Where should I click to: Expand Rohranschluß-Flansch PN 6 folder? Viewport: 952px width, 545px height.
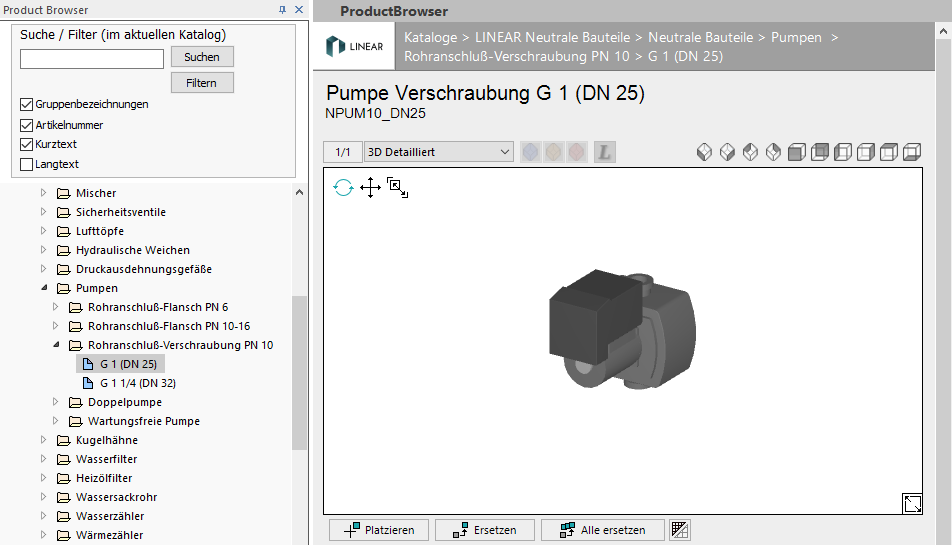(55, 307)
